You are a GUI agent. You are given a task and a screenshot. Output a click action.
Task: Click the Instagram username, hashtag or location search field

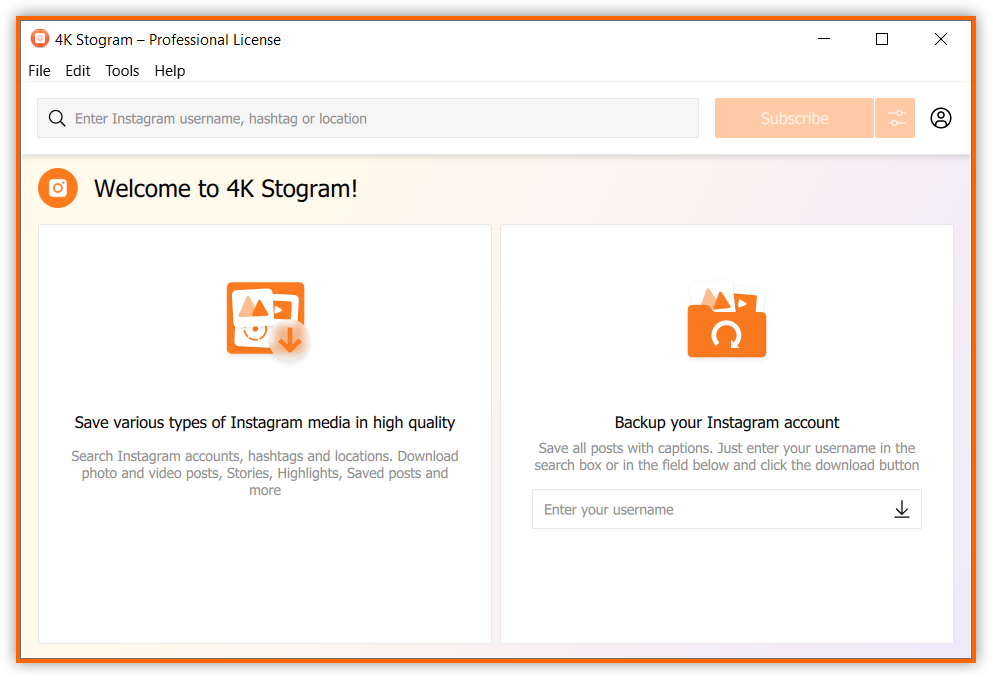[x=368, y=118]
